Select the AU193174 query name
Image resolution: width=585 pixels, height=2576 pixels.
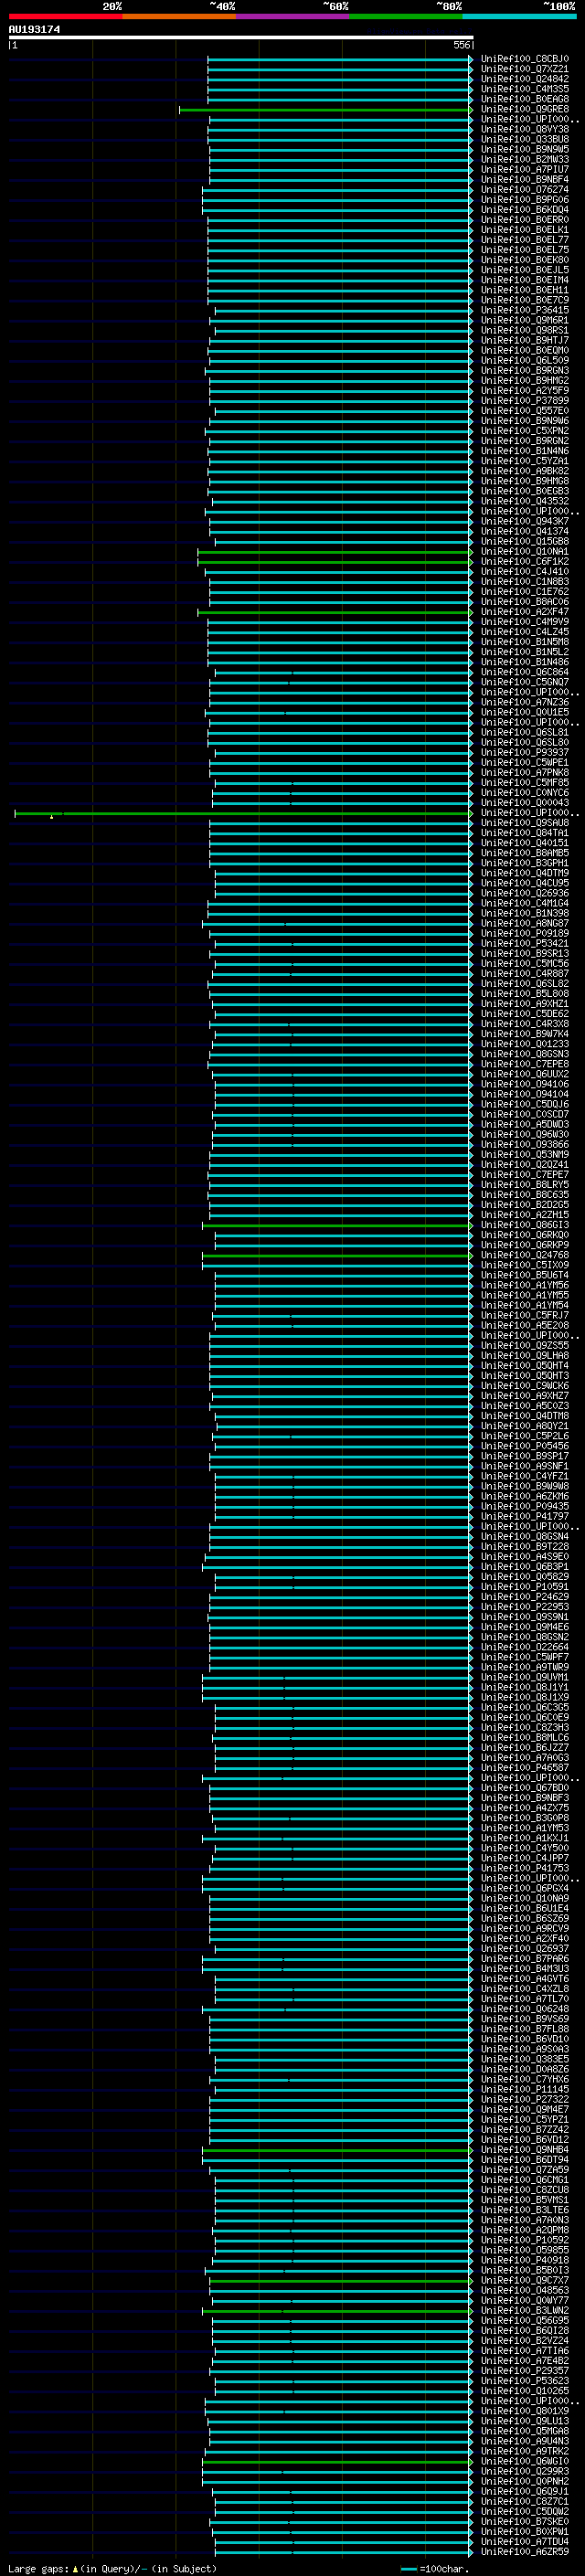point(34,30)
